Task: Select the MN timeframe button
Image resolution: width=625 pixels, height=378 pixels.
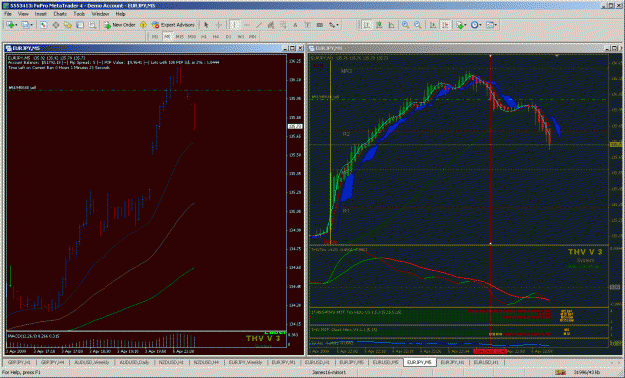Action: click(x=252, y=37)
